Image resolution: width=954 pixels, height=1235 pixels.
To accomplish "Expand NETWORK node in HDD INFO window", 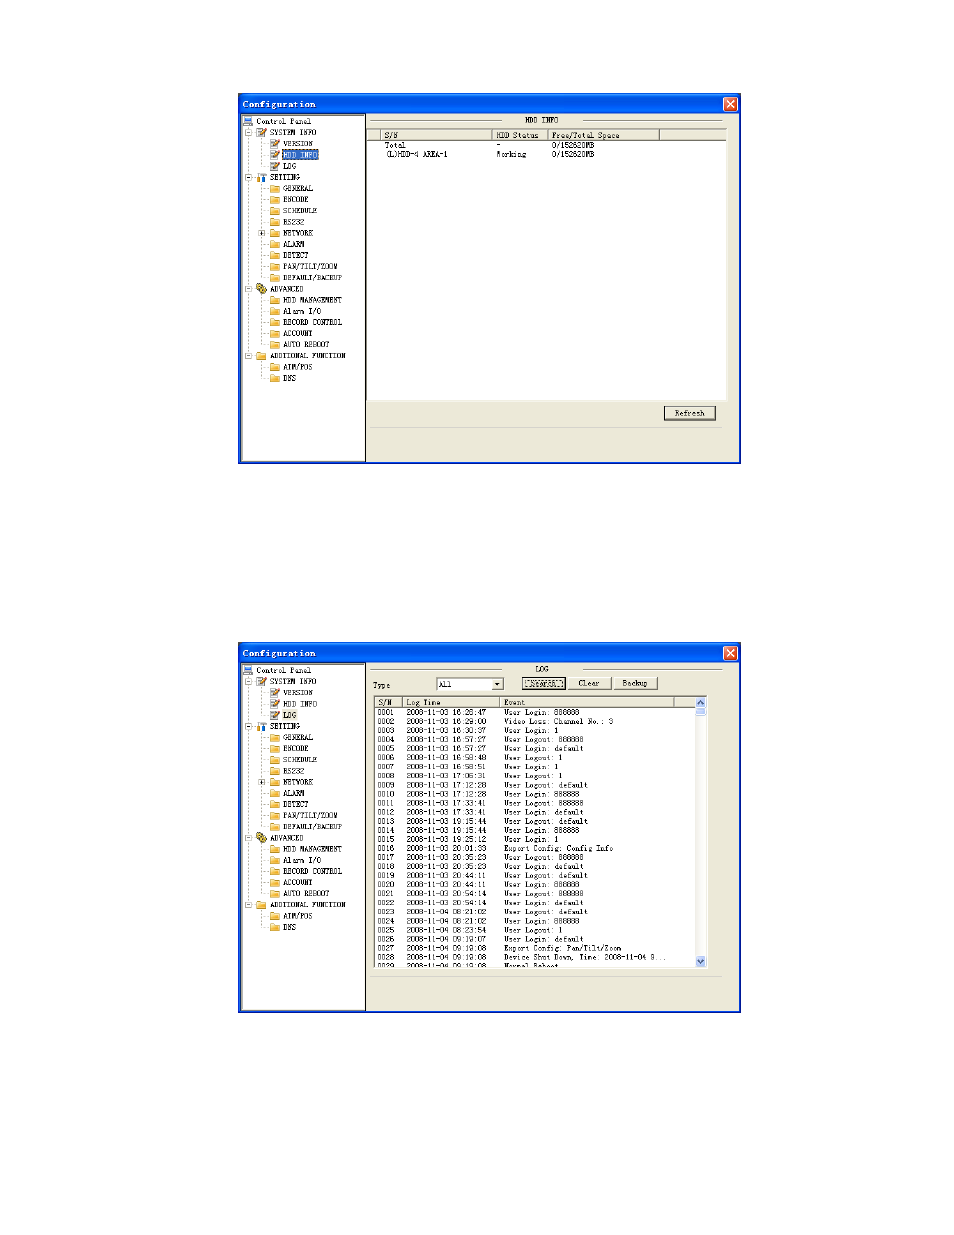I will pos(262,233).
